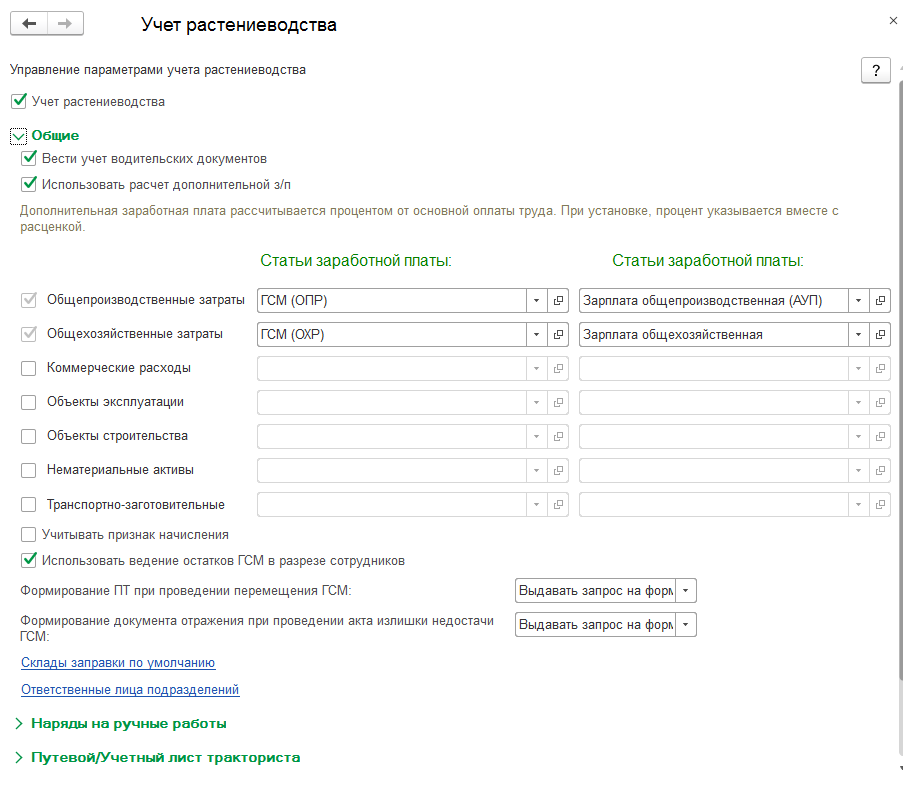Open dropdown for Зарплата общепроизводственная (АУП)
The height and width of the screenshot is (787, 903).
858,301
